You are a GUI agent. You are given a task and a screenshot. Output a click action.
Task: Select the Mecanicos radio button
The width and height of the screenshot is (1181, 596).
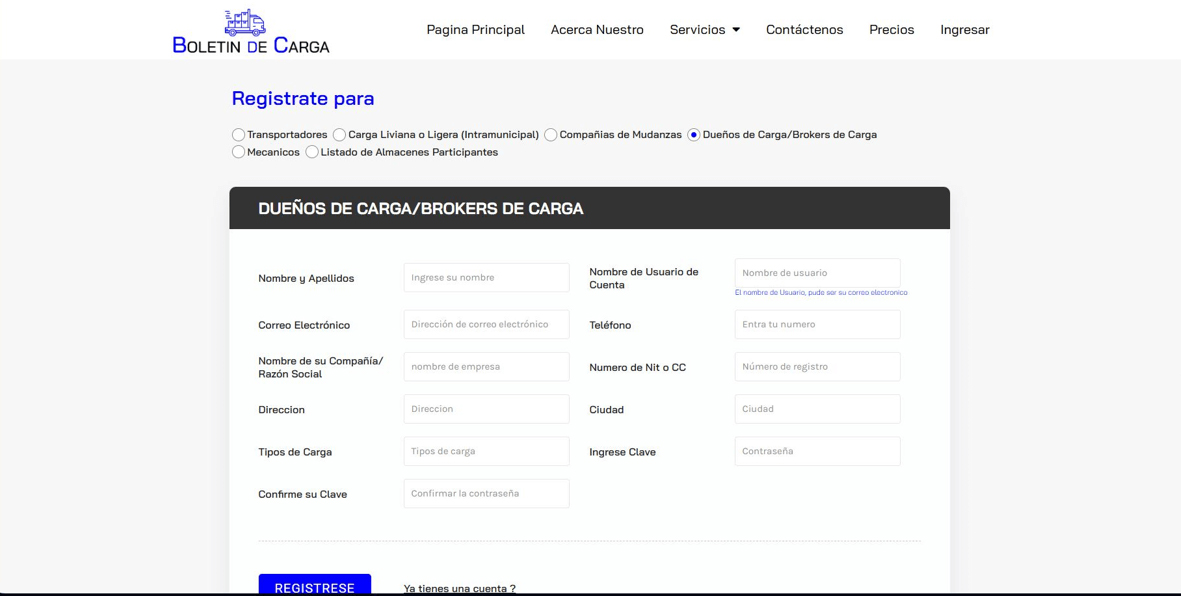click(x=239, y=152)
